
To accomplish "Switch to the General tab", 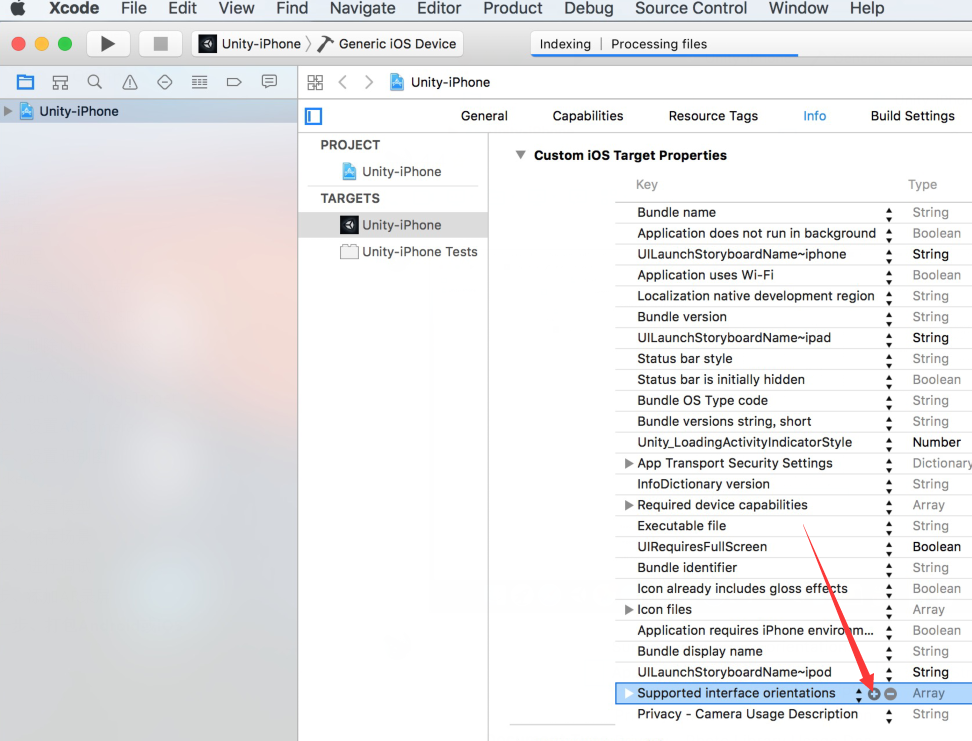I will point(484,116).
